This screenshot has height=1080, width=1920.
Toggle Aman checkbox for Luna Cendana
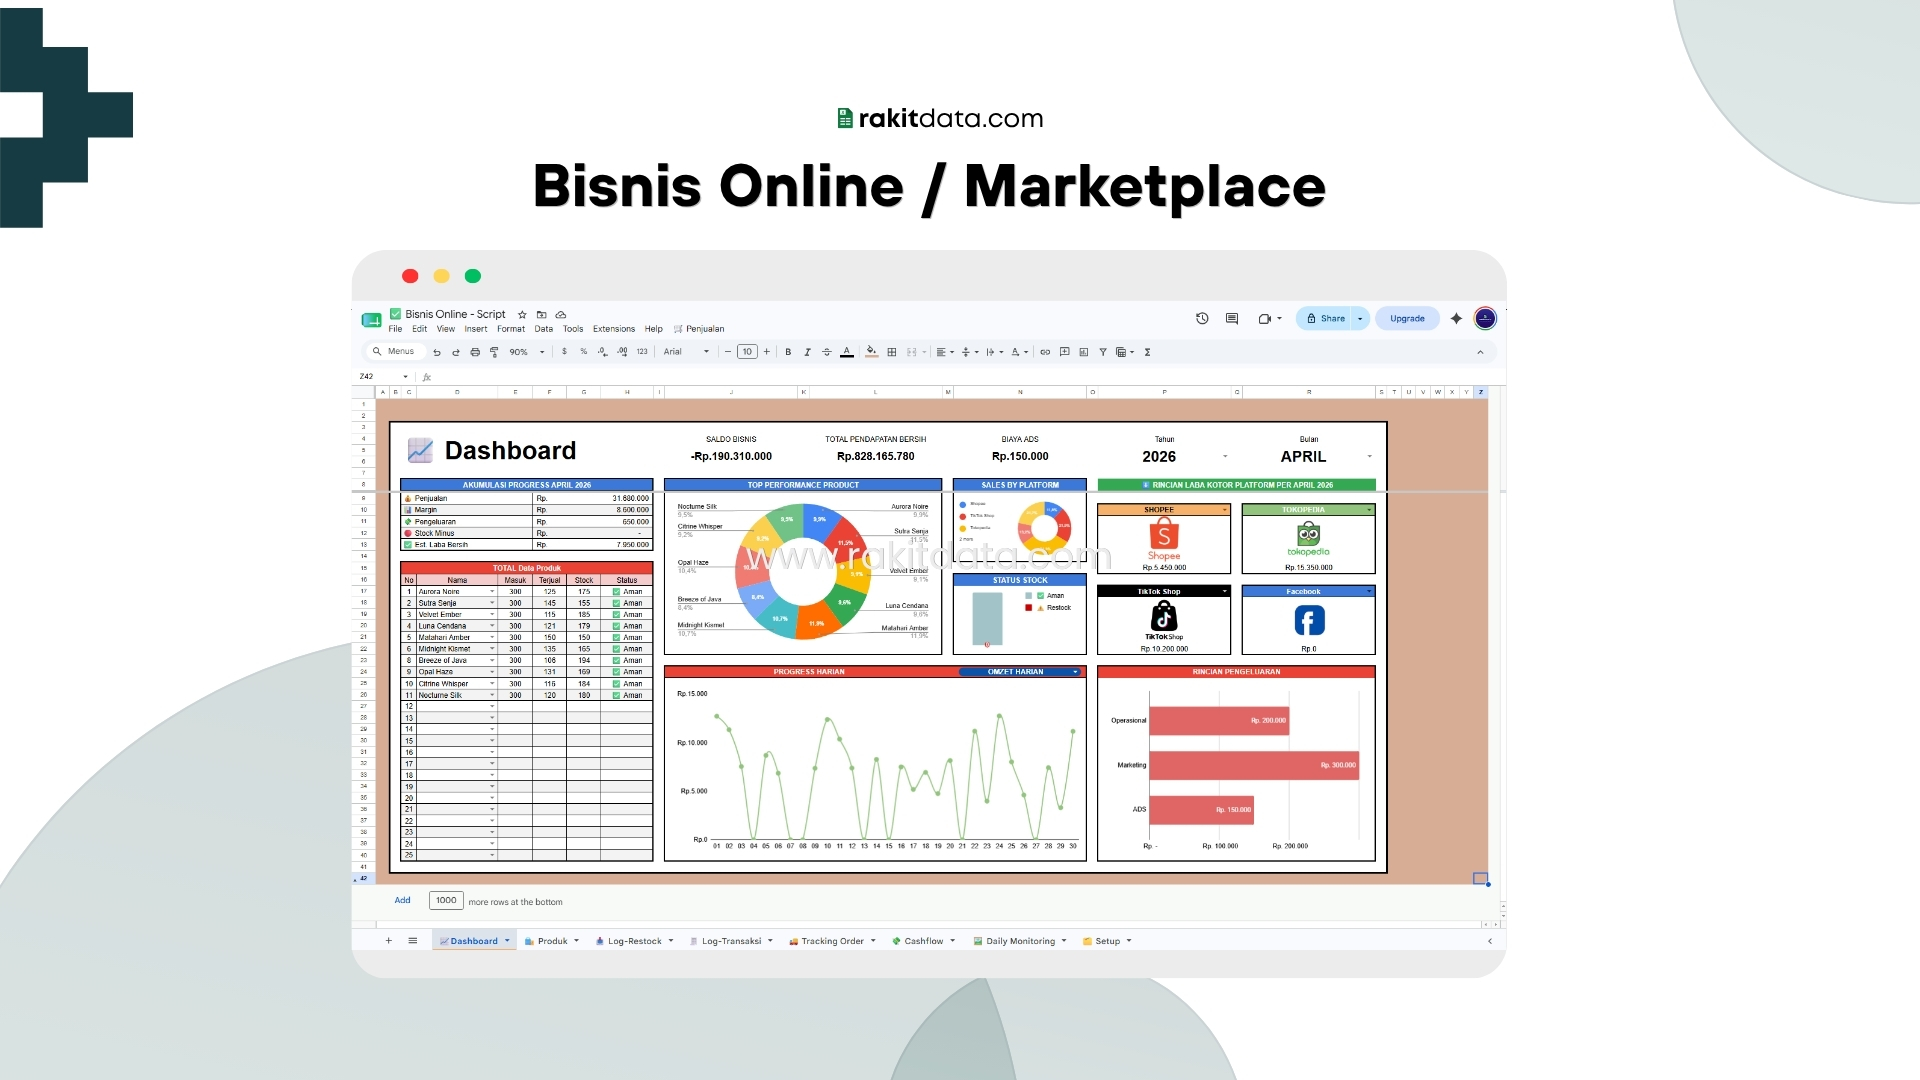point(616,626)
